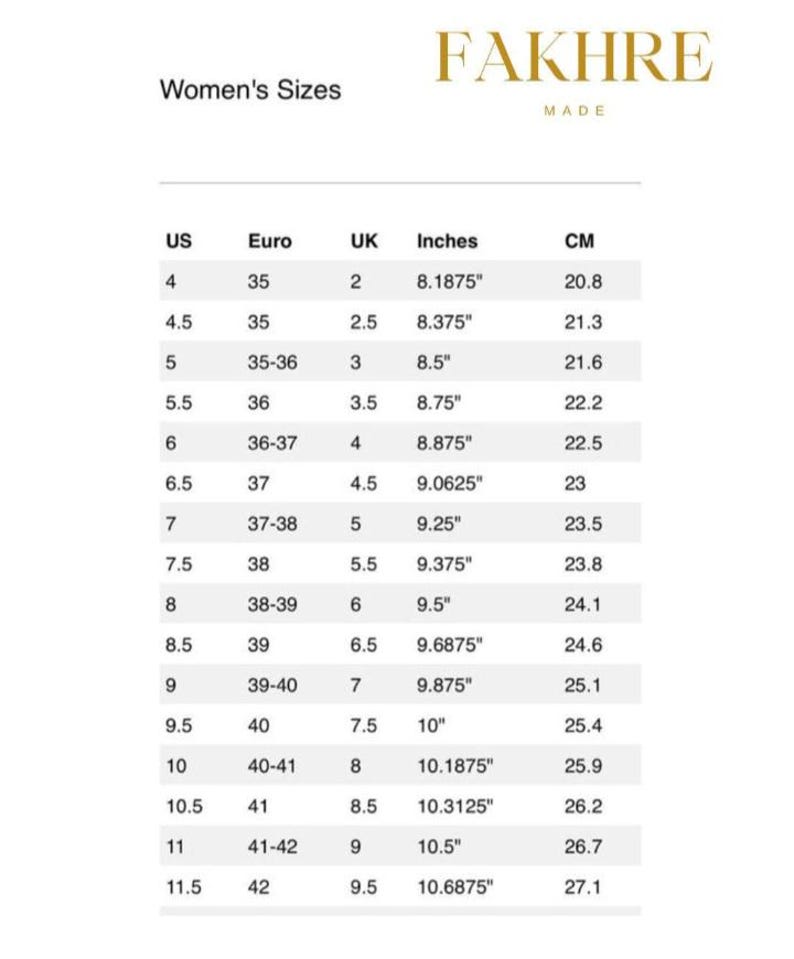Screen dimensions: 794x959
Task: Select the 9.6875" inches value
Action: coord(450,645)
